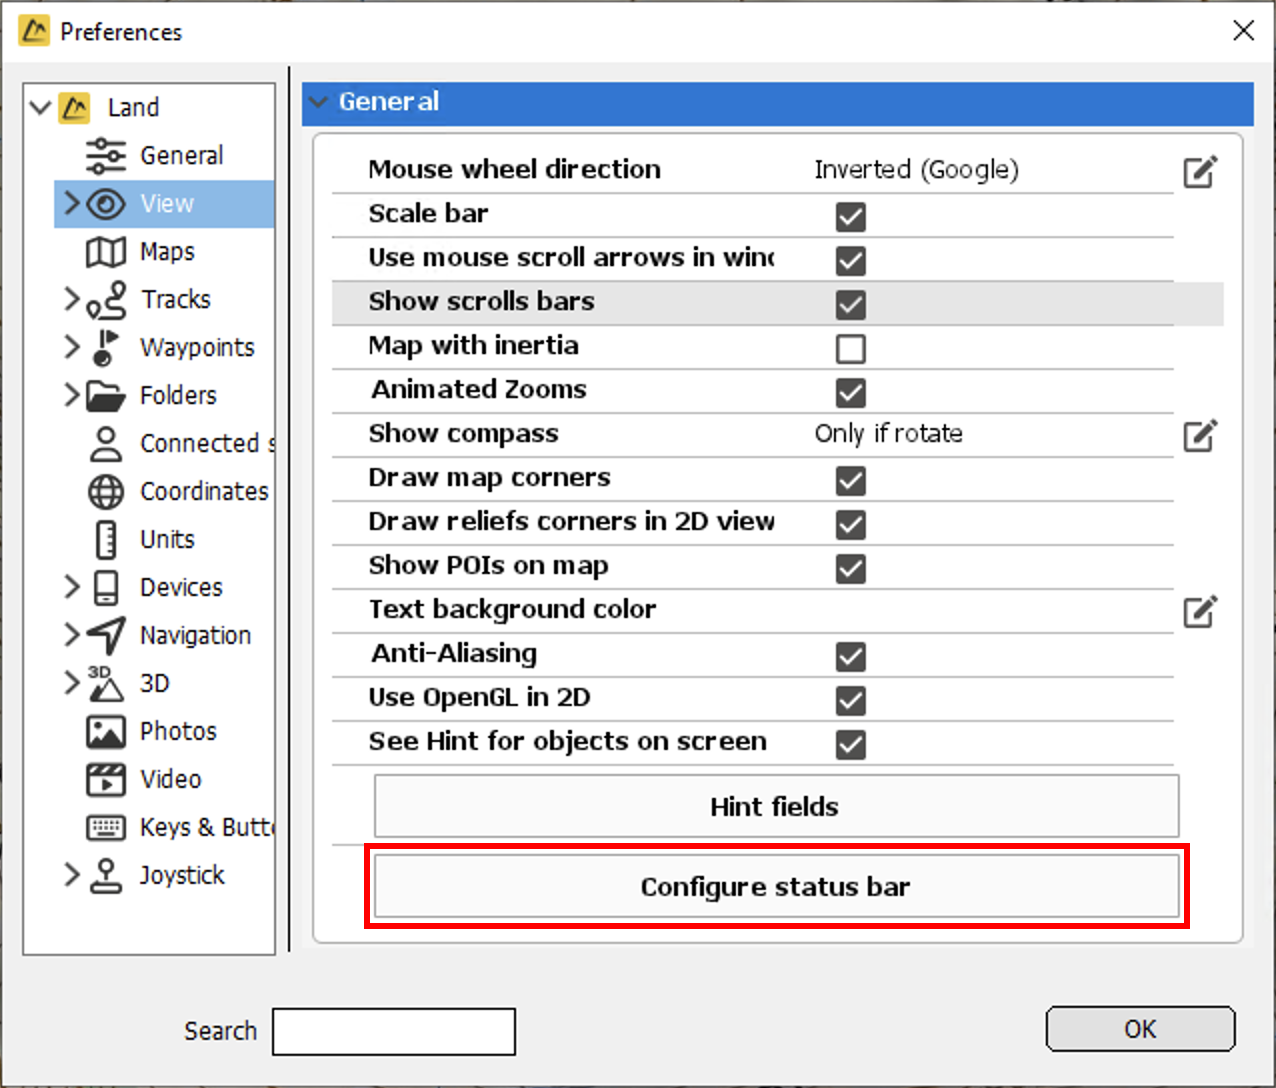Image resolution: width=1276 pixels, height=1088 pixels.
Task: Open the Video clapperboard icon
Action: click(x=106, y=780)
